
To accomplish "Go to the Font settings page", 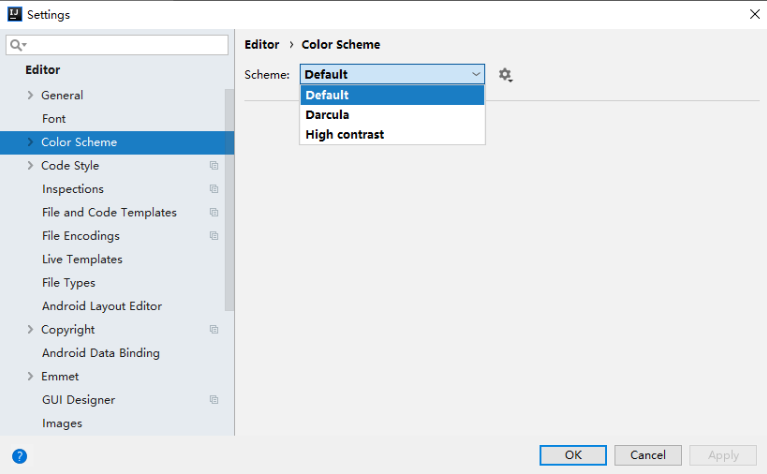I will [x=54, y=119].
